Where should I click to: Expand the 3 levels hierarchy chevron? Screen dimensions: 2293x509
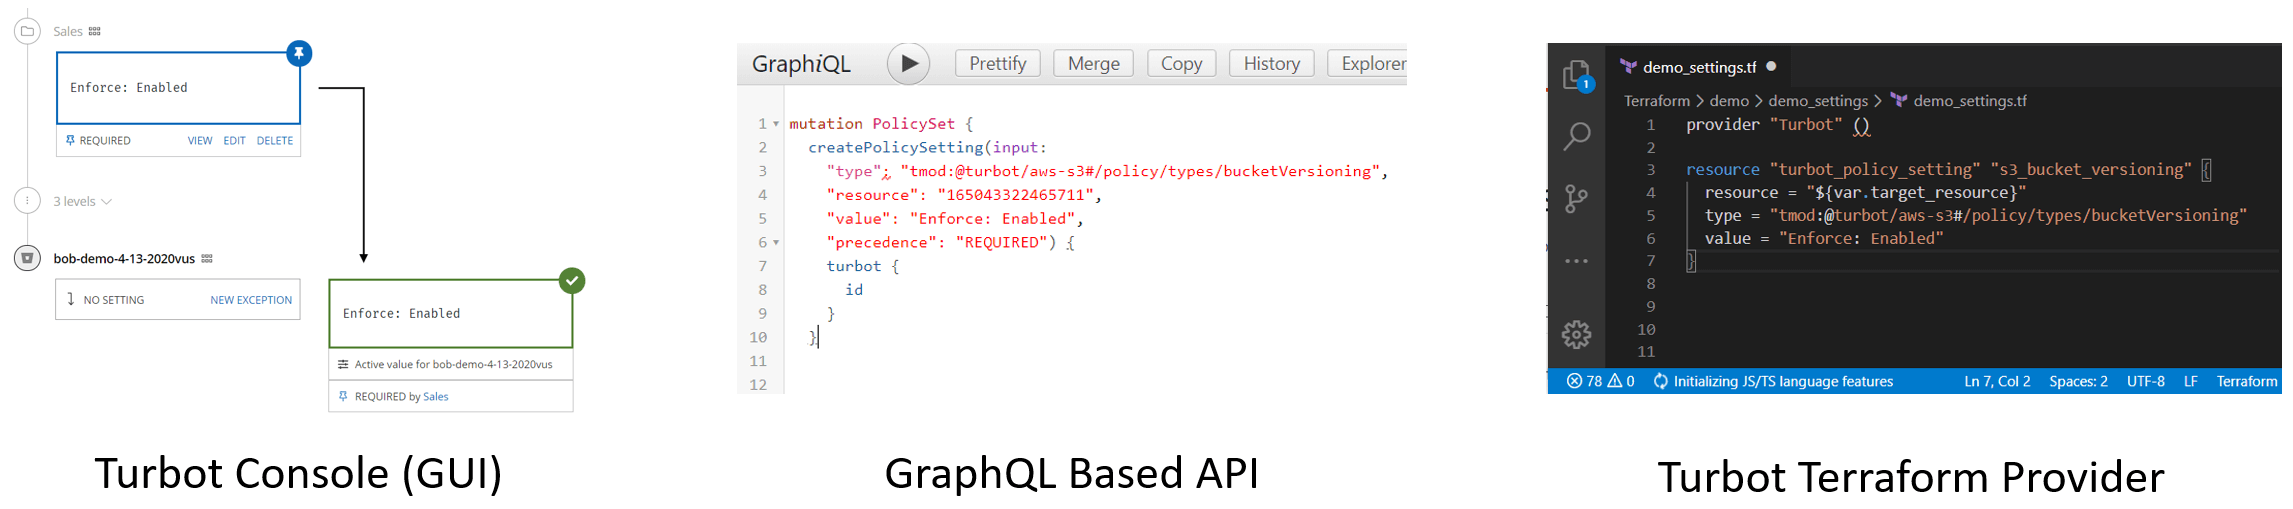[x=107, y=202]
